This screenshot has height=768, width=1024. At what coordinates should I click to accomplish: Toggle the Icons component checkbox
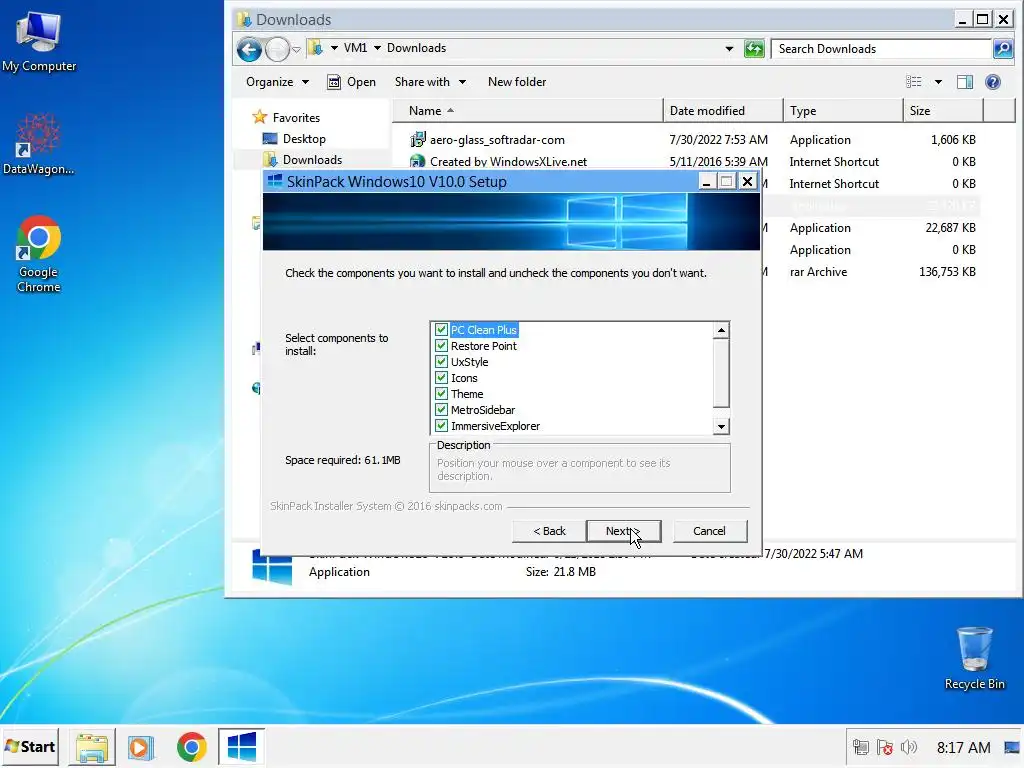(441, 377)
